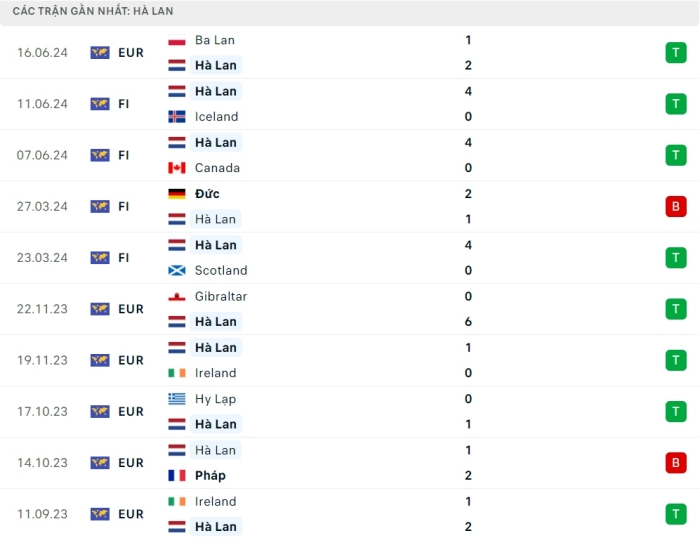The height and width of the screenshot is (538, 700).
Task: Click the Greece flag beside Hy Lạp
Action: click(177, 399)
